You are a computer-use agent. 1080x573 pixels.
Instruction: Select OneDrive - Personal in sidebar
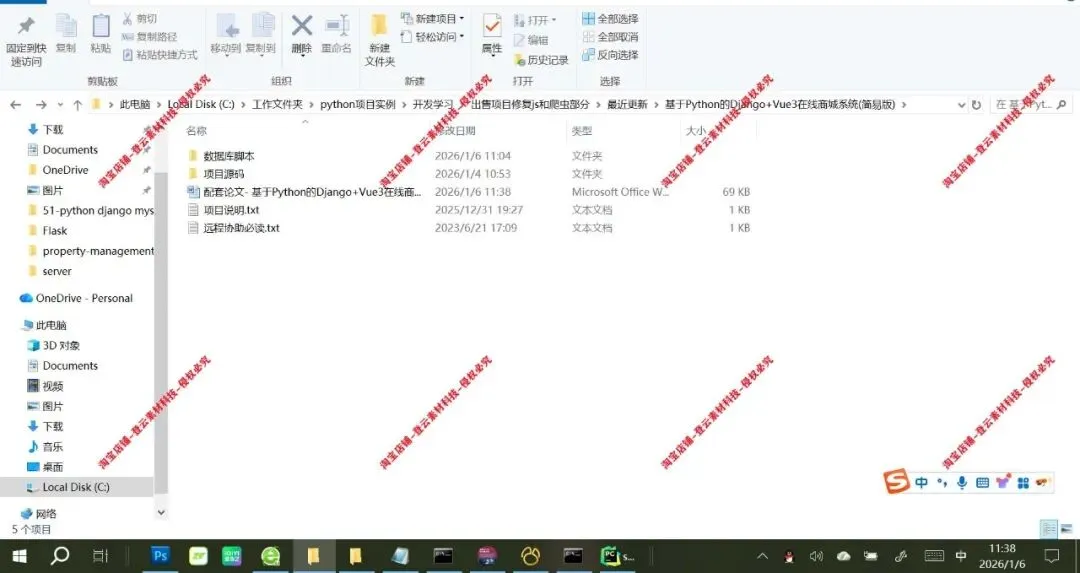click(84, 298)
